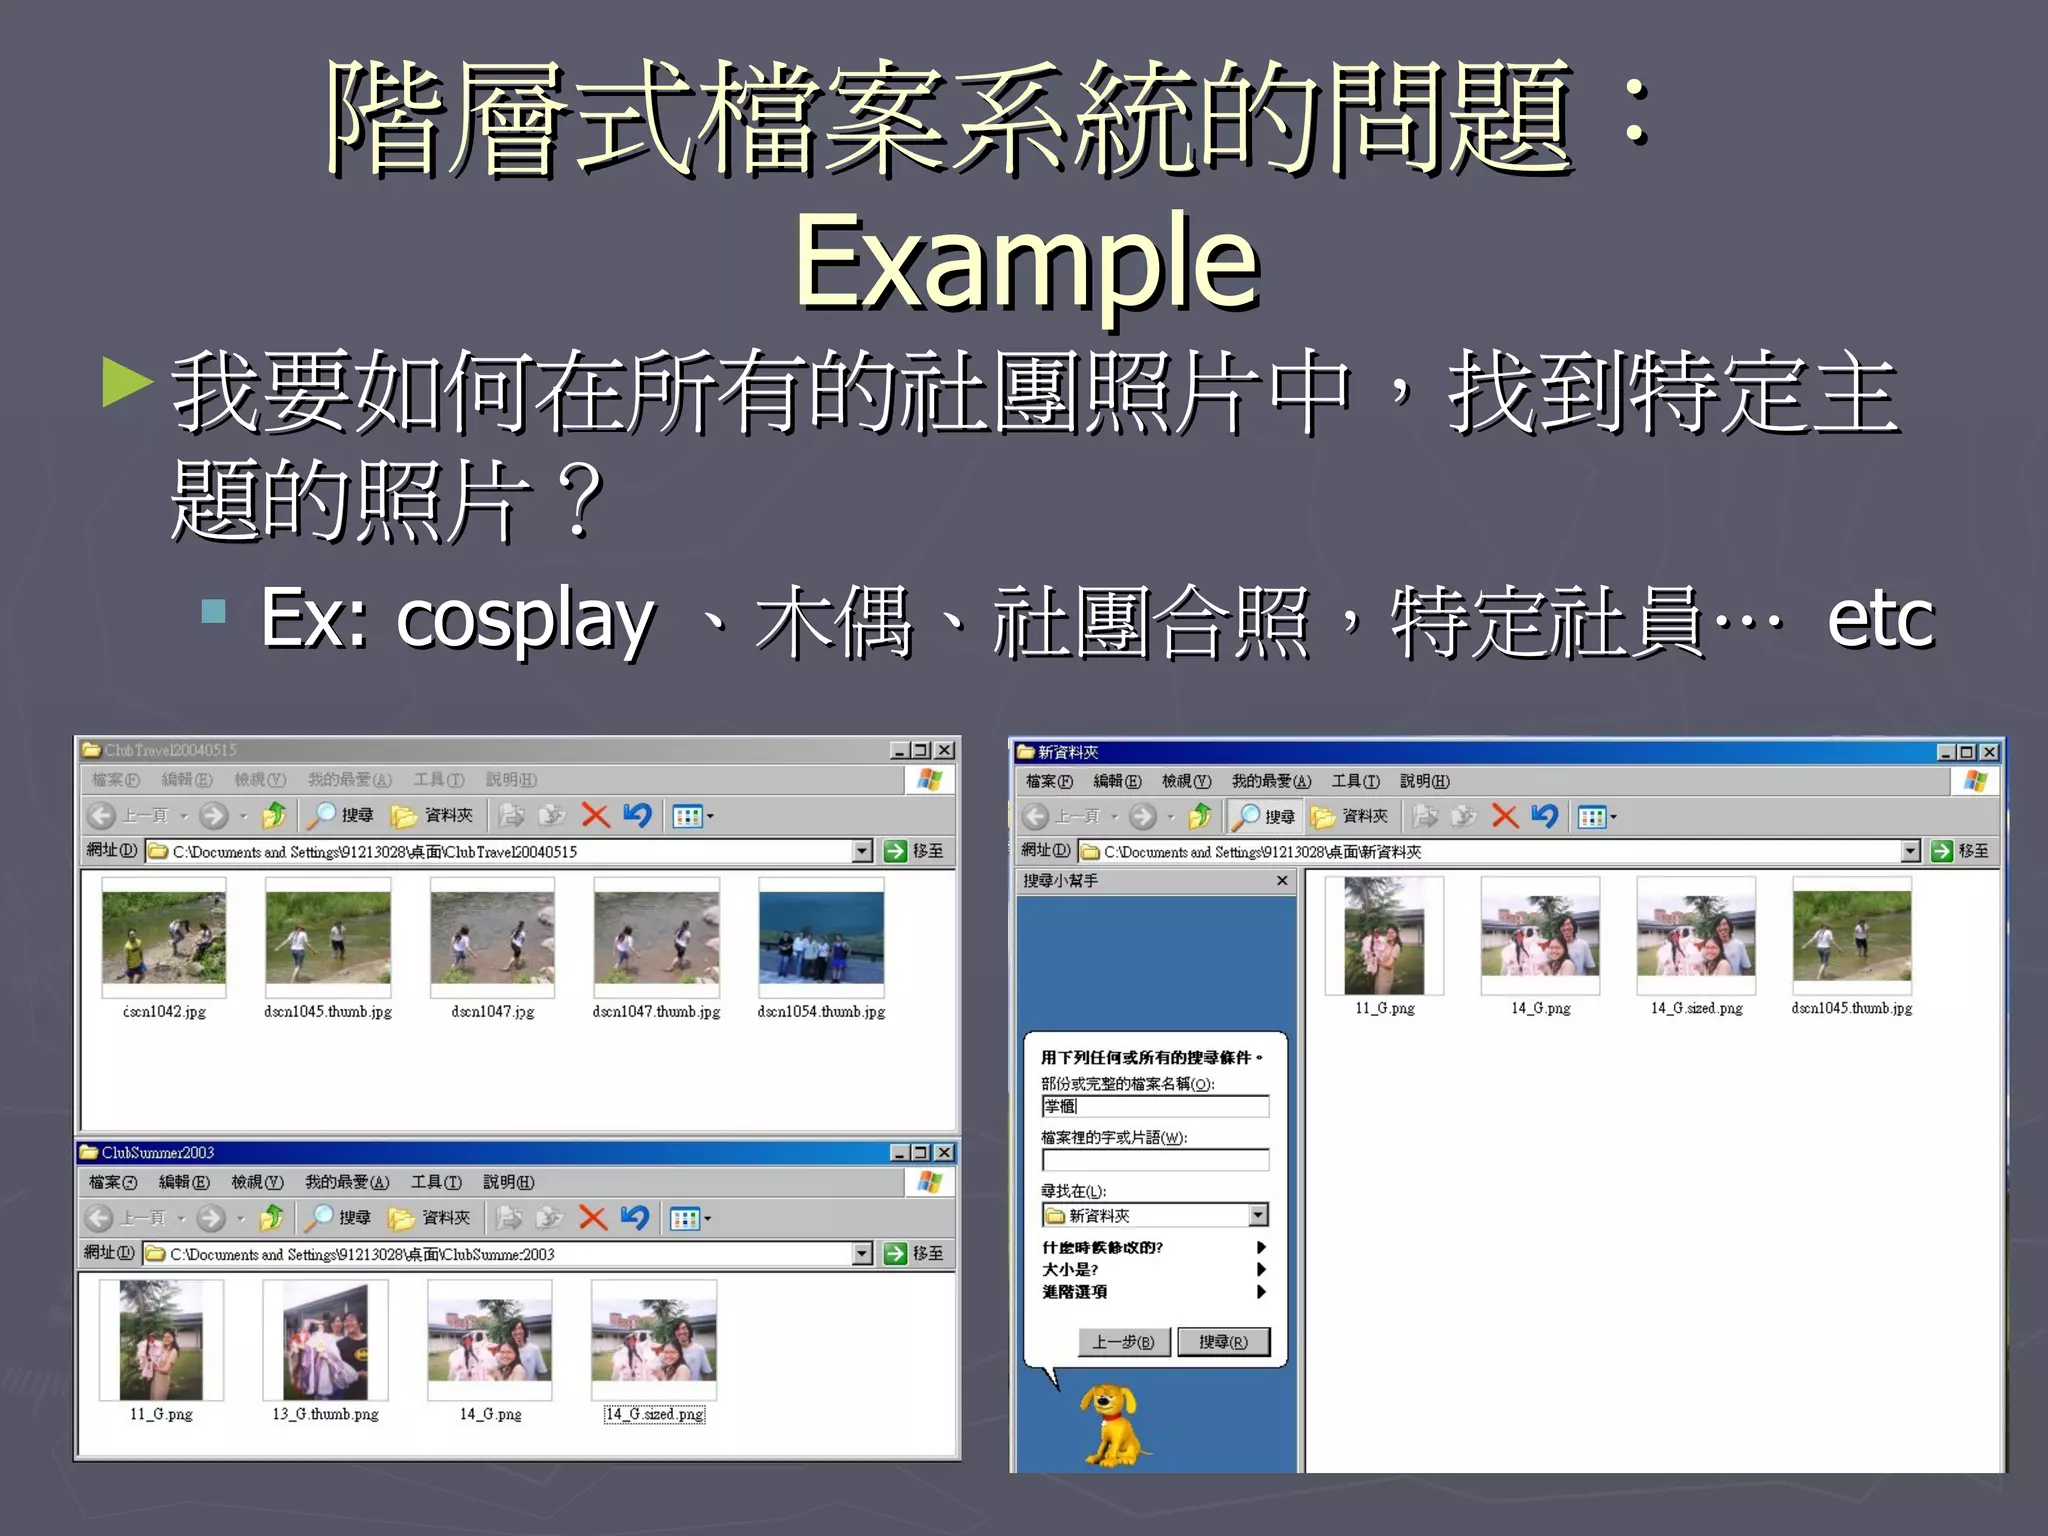Click 搜尋 search icon in ClubTravel20040515 window
Screen dimensions: 2048x1536
tap(321, 816)
